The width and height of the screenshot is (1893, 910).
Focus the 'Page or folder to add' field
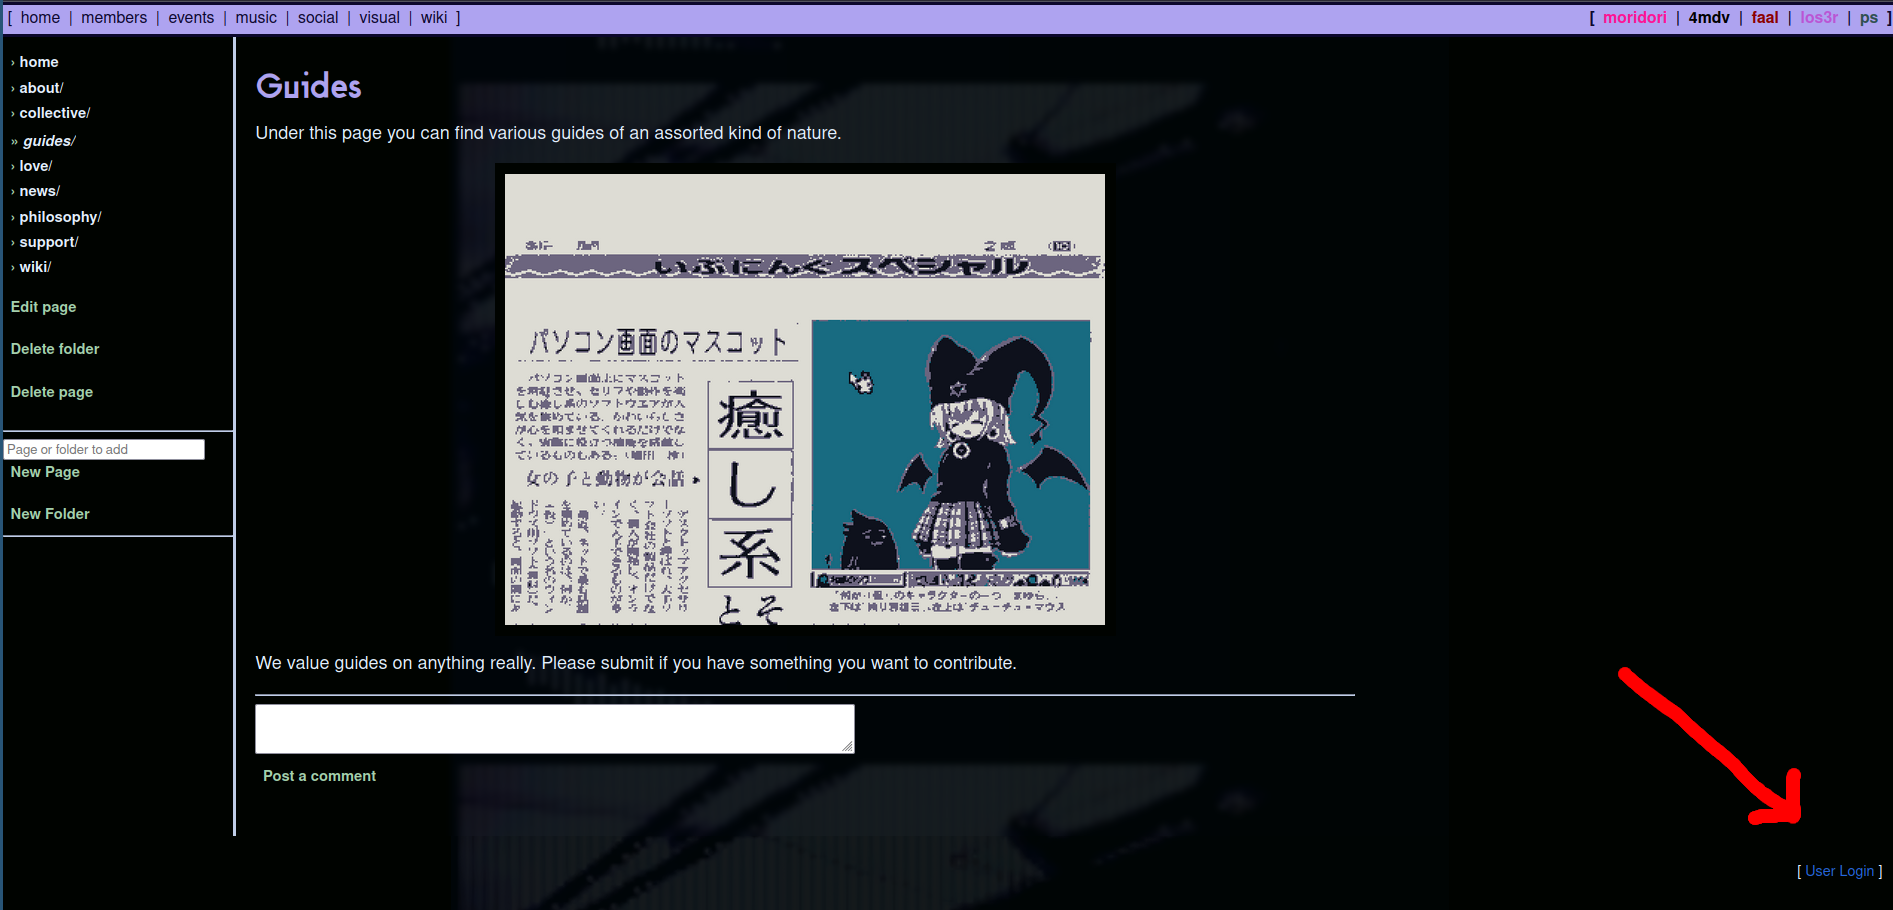[104, 450]
